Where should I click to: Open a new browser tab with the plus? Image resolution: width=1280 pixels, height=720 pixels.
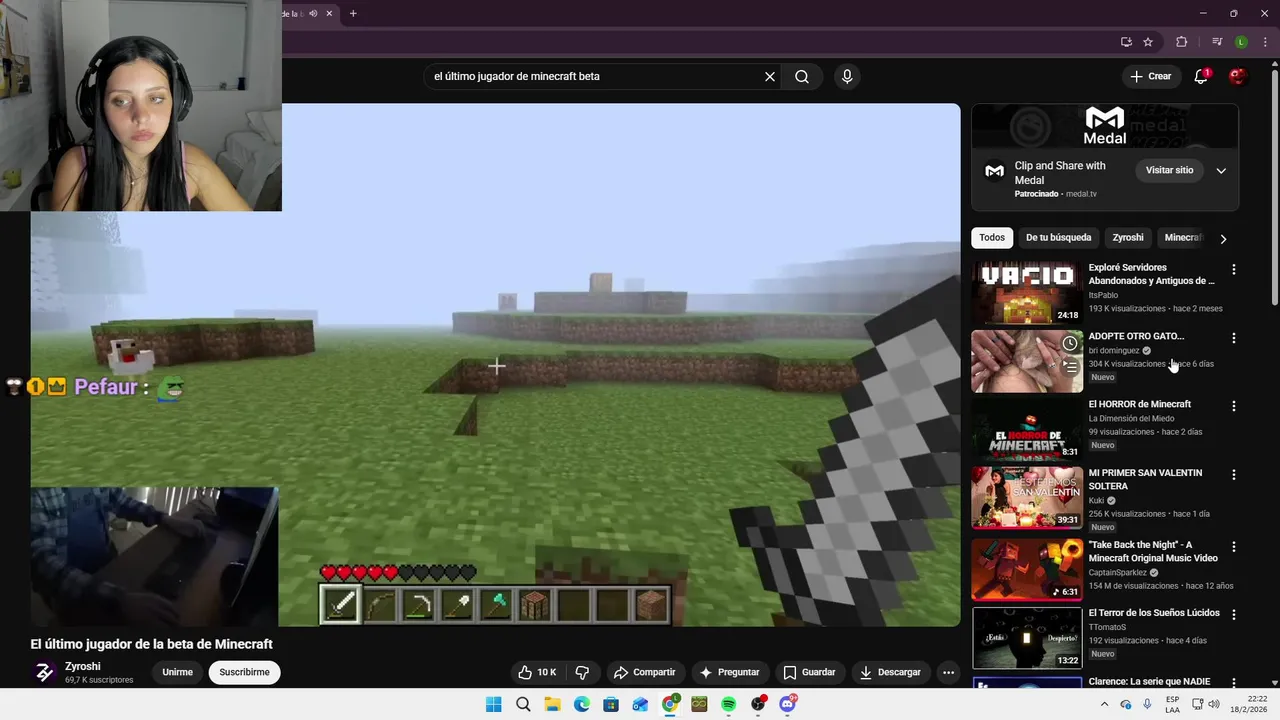353,13
